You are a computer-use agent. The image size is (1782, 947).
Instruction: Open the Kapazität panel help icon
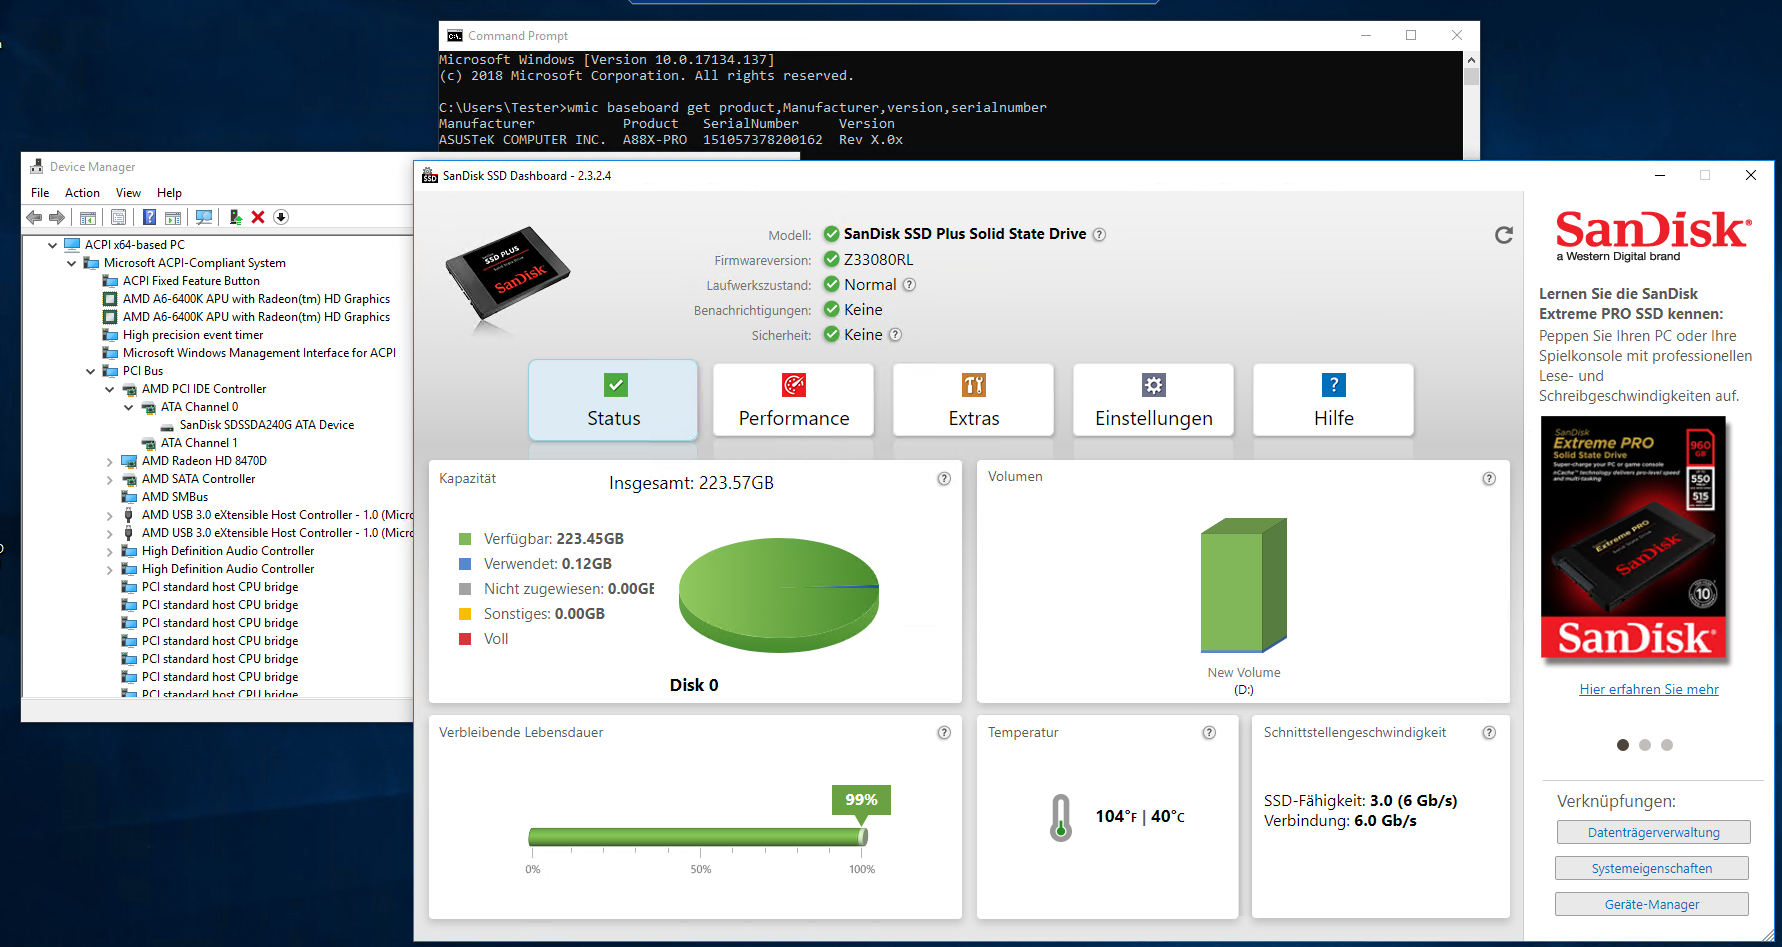944,479
